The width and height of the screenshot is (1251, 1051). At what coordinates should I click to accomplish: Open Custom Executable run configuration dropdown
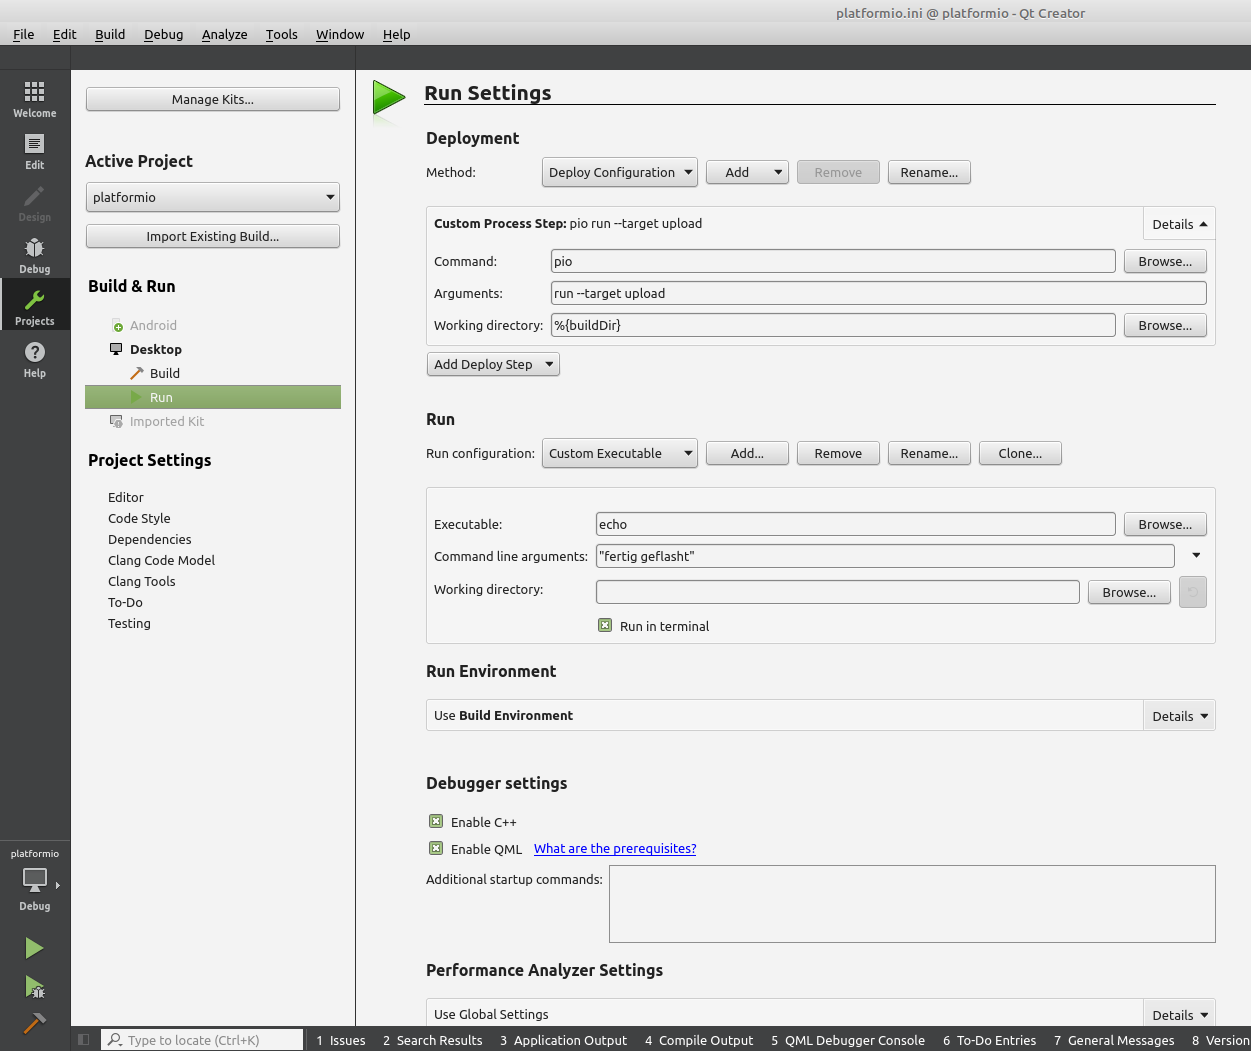pos(620,453)
